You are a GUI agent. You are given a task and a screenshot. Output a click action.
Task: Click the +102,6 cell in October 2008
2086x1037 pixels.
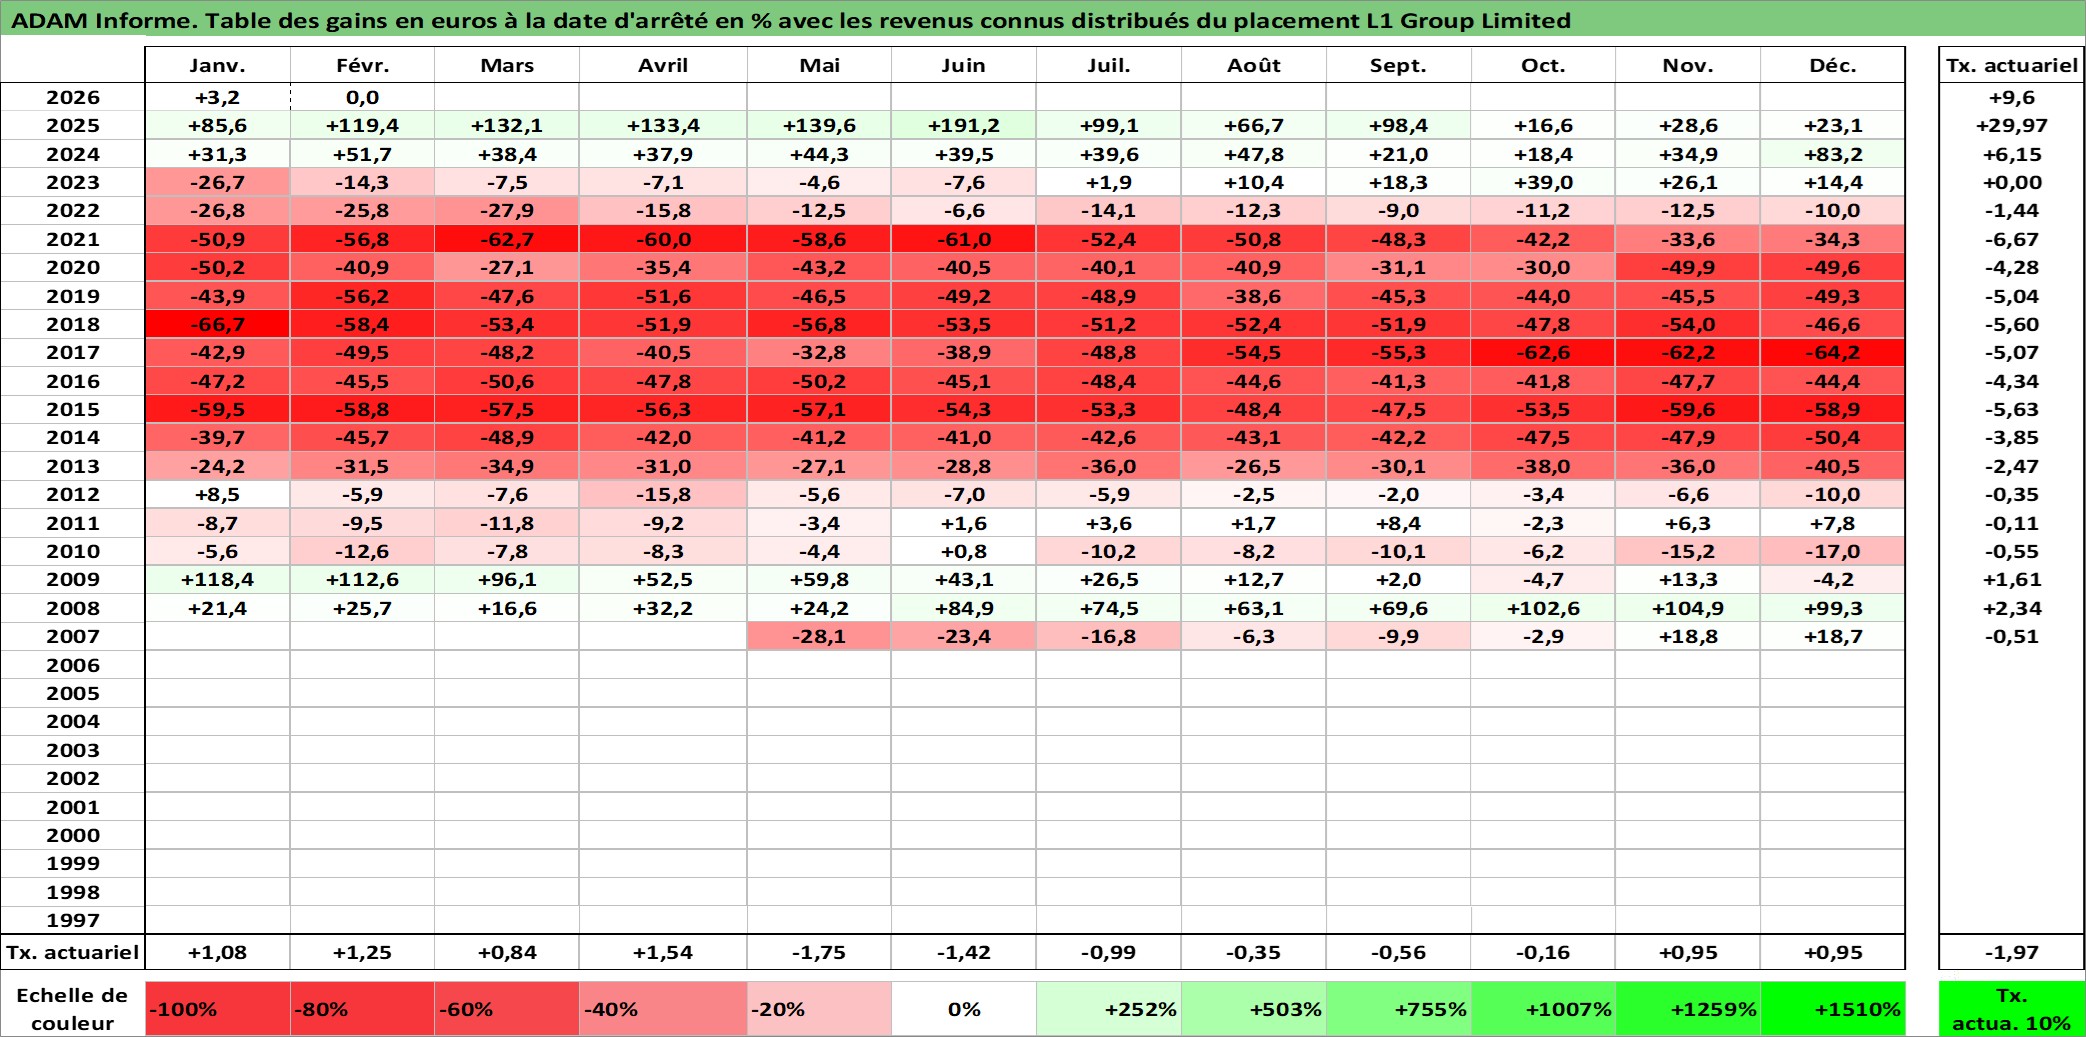pyautogui.click(x=1543, y=608)
